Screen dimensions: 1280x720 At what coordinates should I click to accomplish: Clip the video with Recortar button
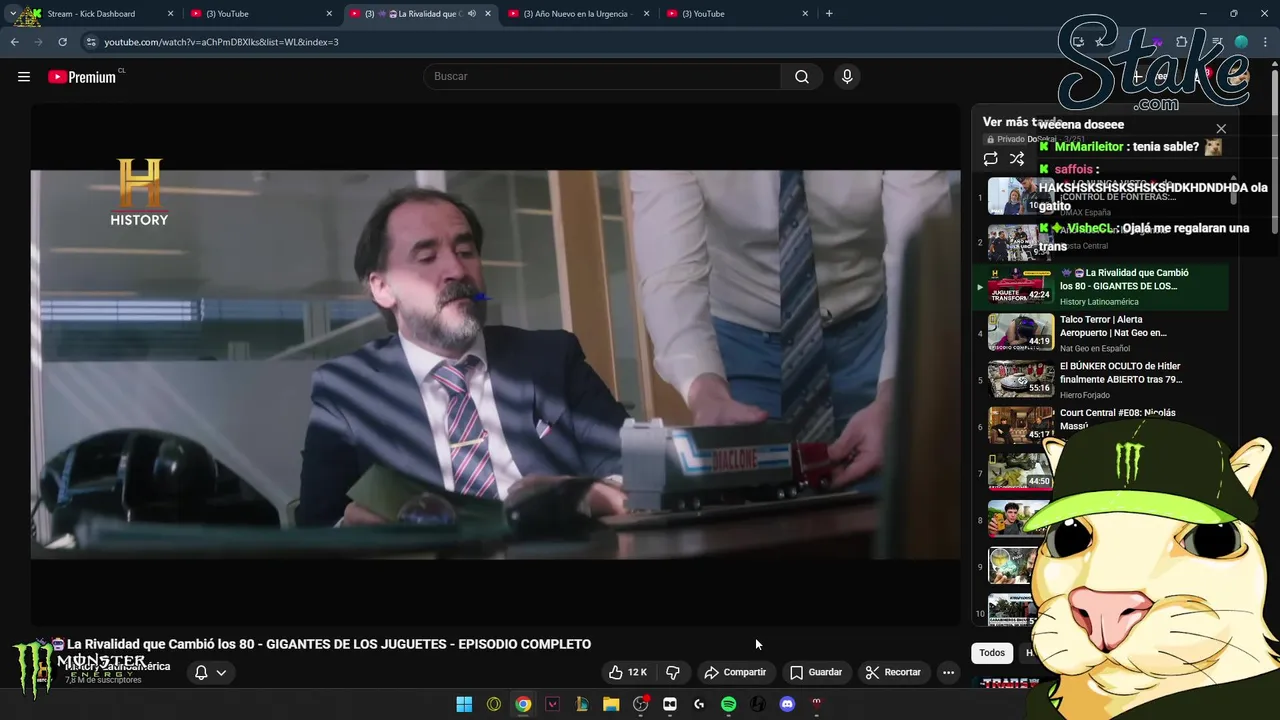(x=893, y=672)
